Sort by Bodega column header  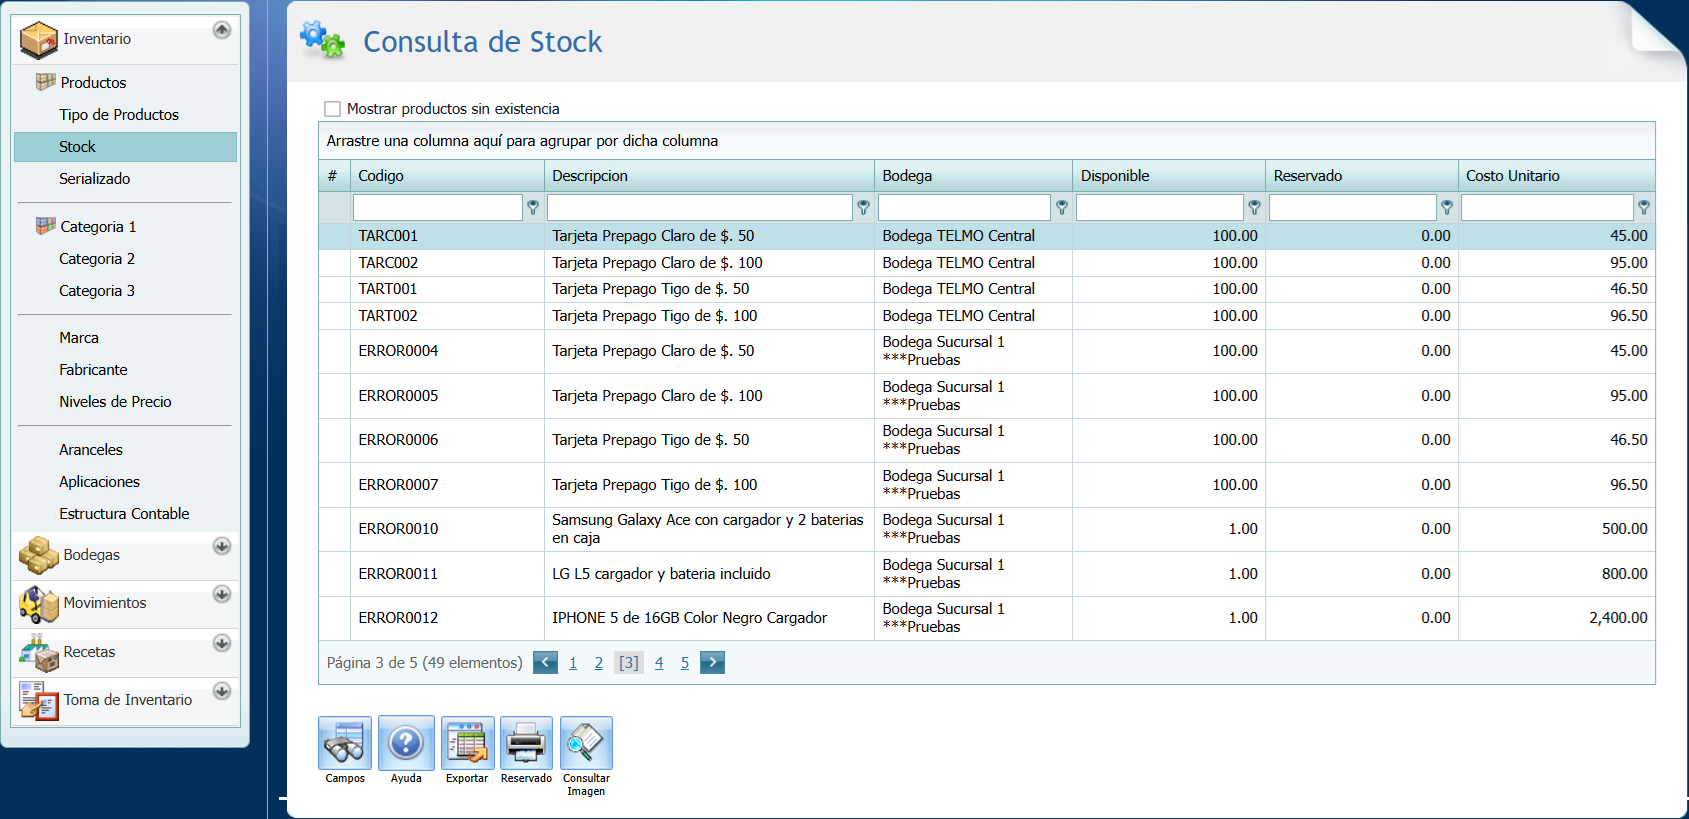point(973,176)
